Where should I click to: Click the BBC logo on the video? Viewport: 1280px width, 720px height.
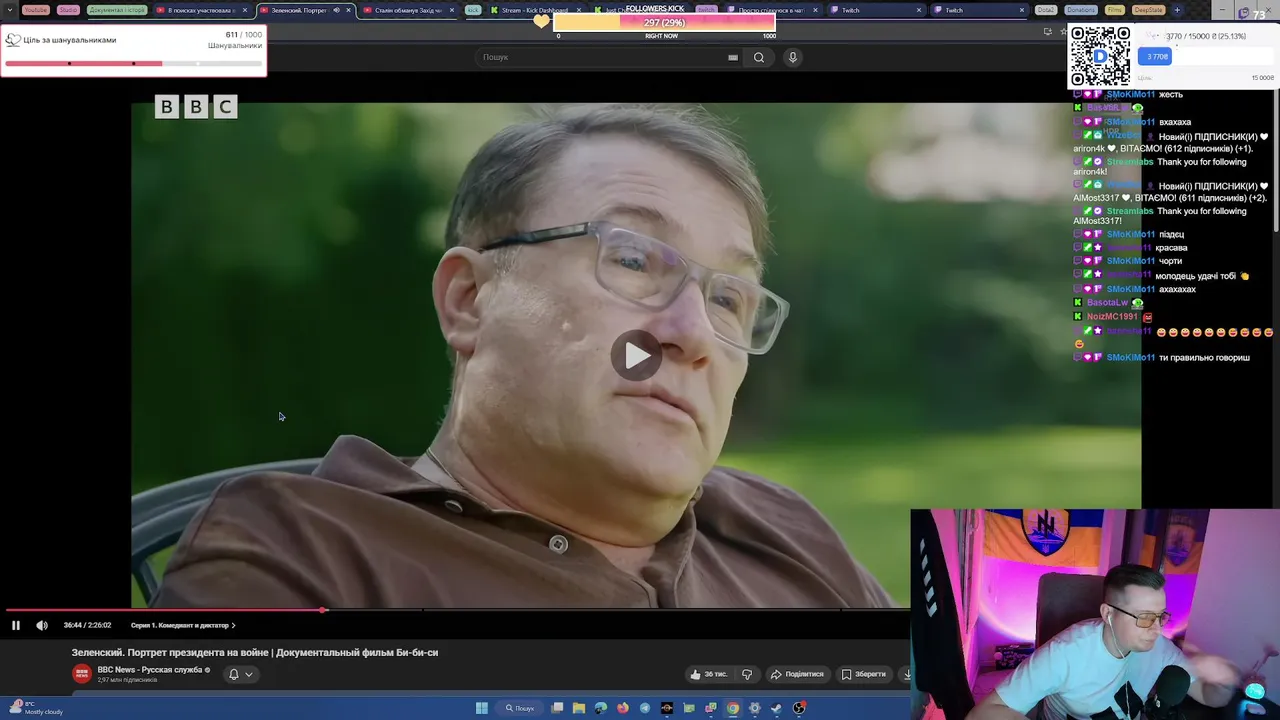196,107
